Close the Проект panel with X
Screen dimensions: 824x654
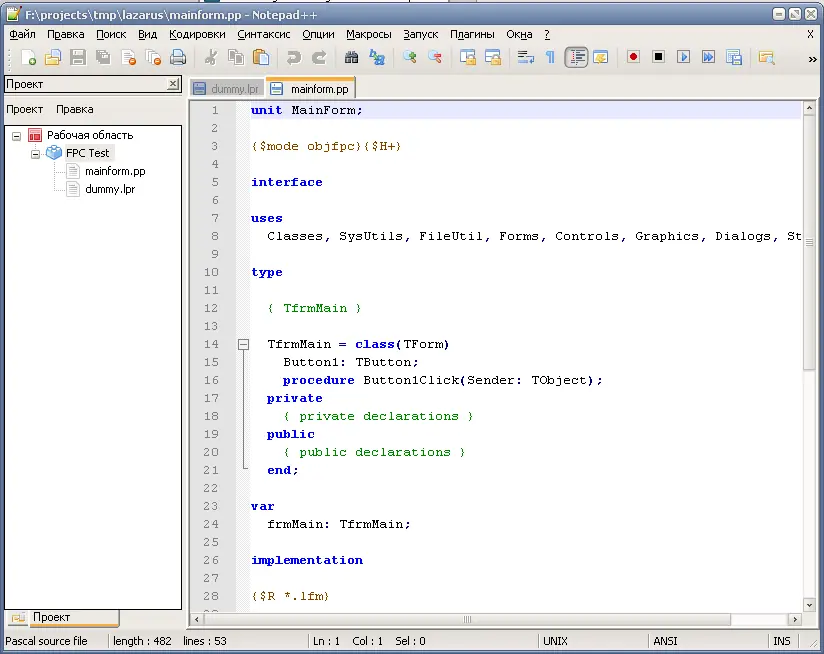coord(172,84)
